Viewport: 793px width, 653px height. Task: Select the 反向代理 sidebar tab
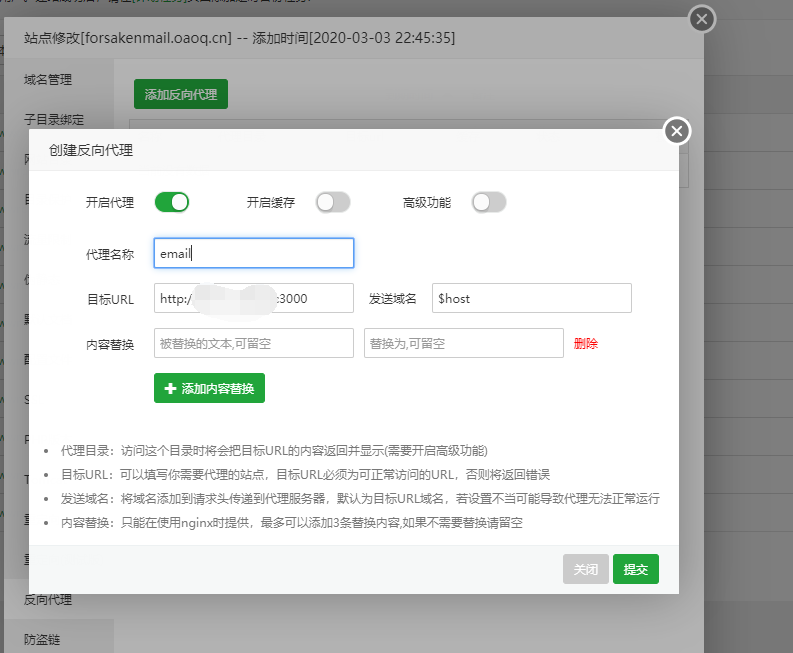(x=48, y=600)
